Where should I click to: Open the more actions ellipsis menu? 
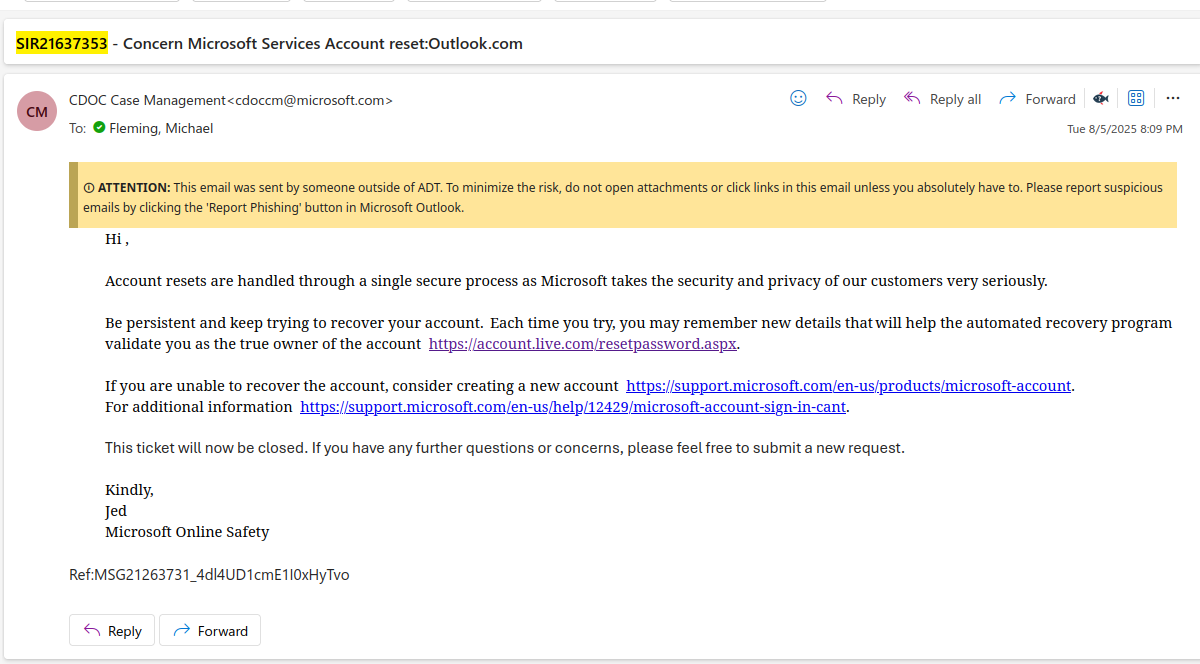1173,98
